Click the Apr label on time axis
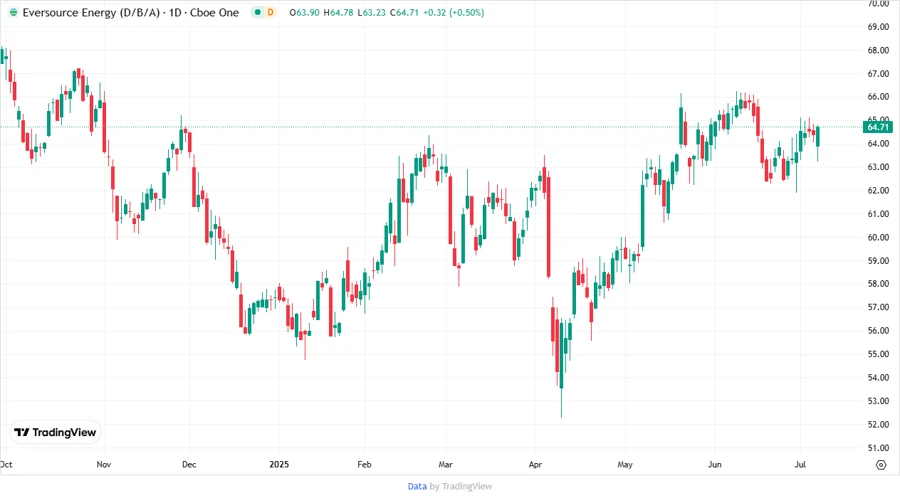The image size is (900, 498). 535,464
